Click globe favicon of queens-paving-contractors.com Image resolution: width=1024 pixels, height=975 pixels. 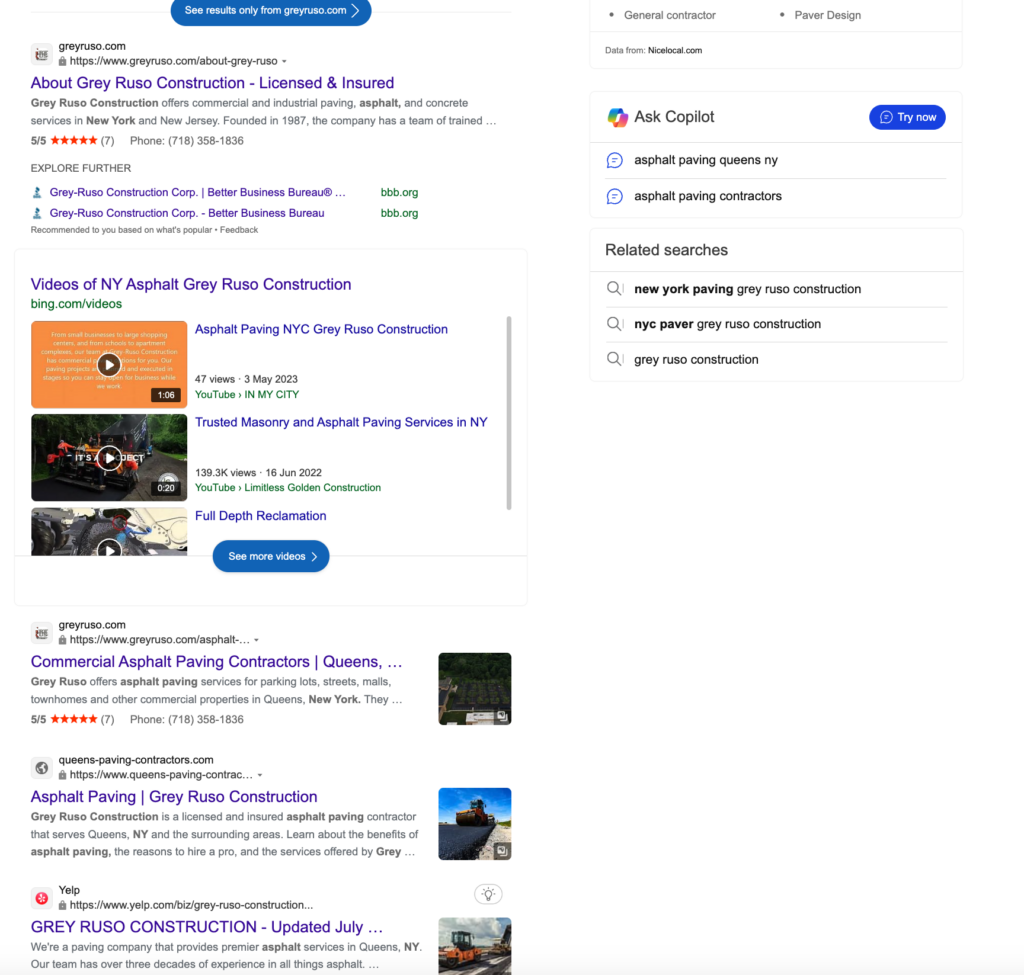[x=42, y=768]
